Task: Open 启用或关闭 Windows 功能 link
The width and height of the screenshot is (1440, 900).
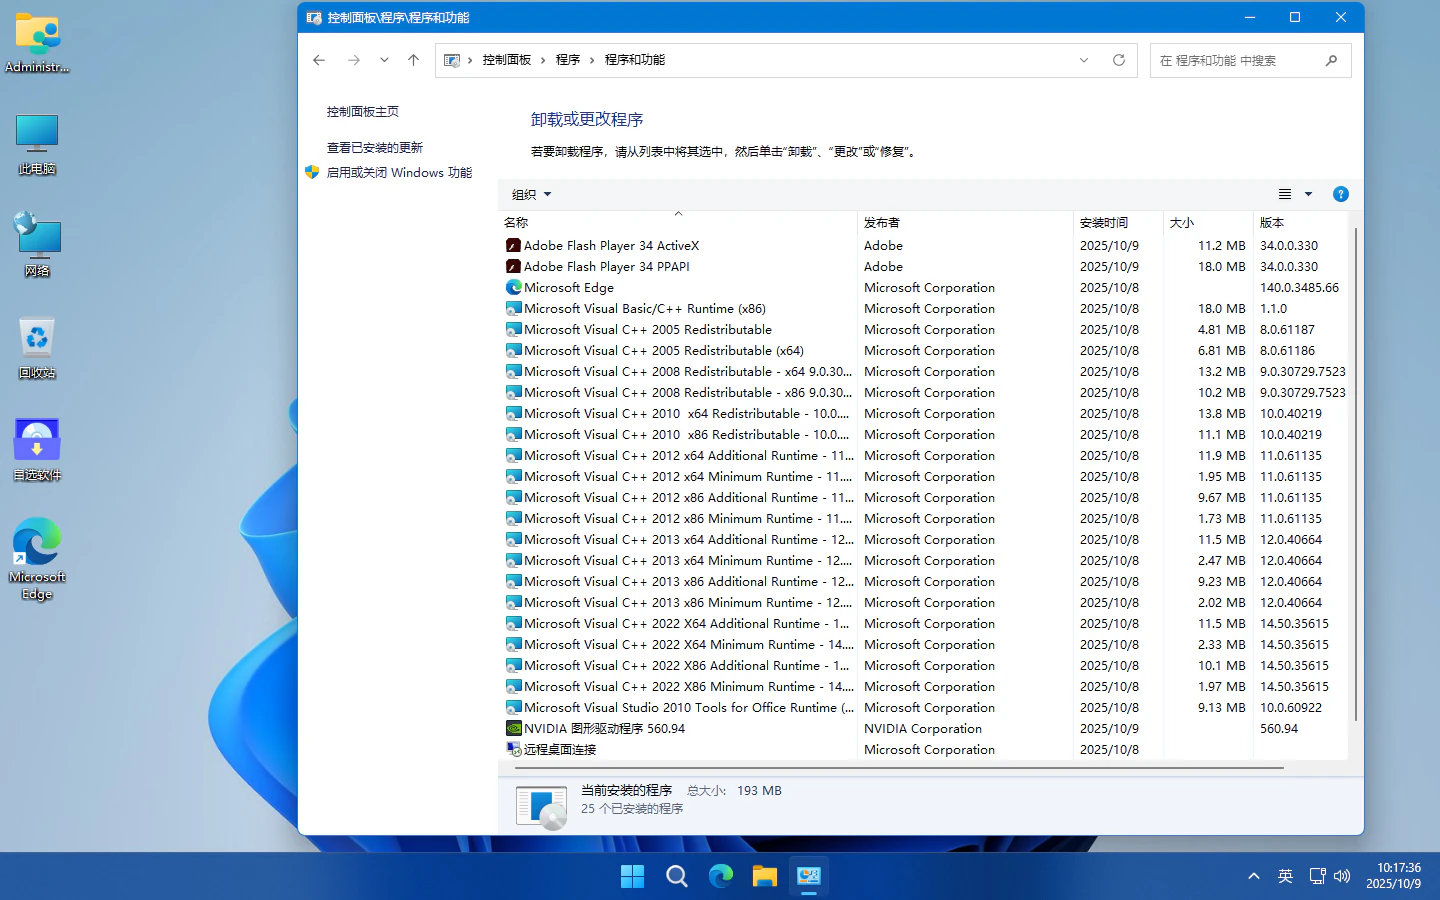Action: (399, 173)
